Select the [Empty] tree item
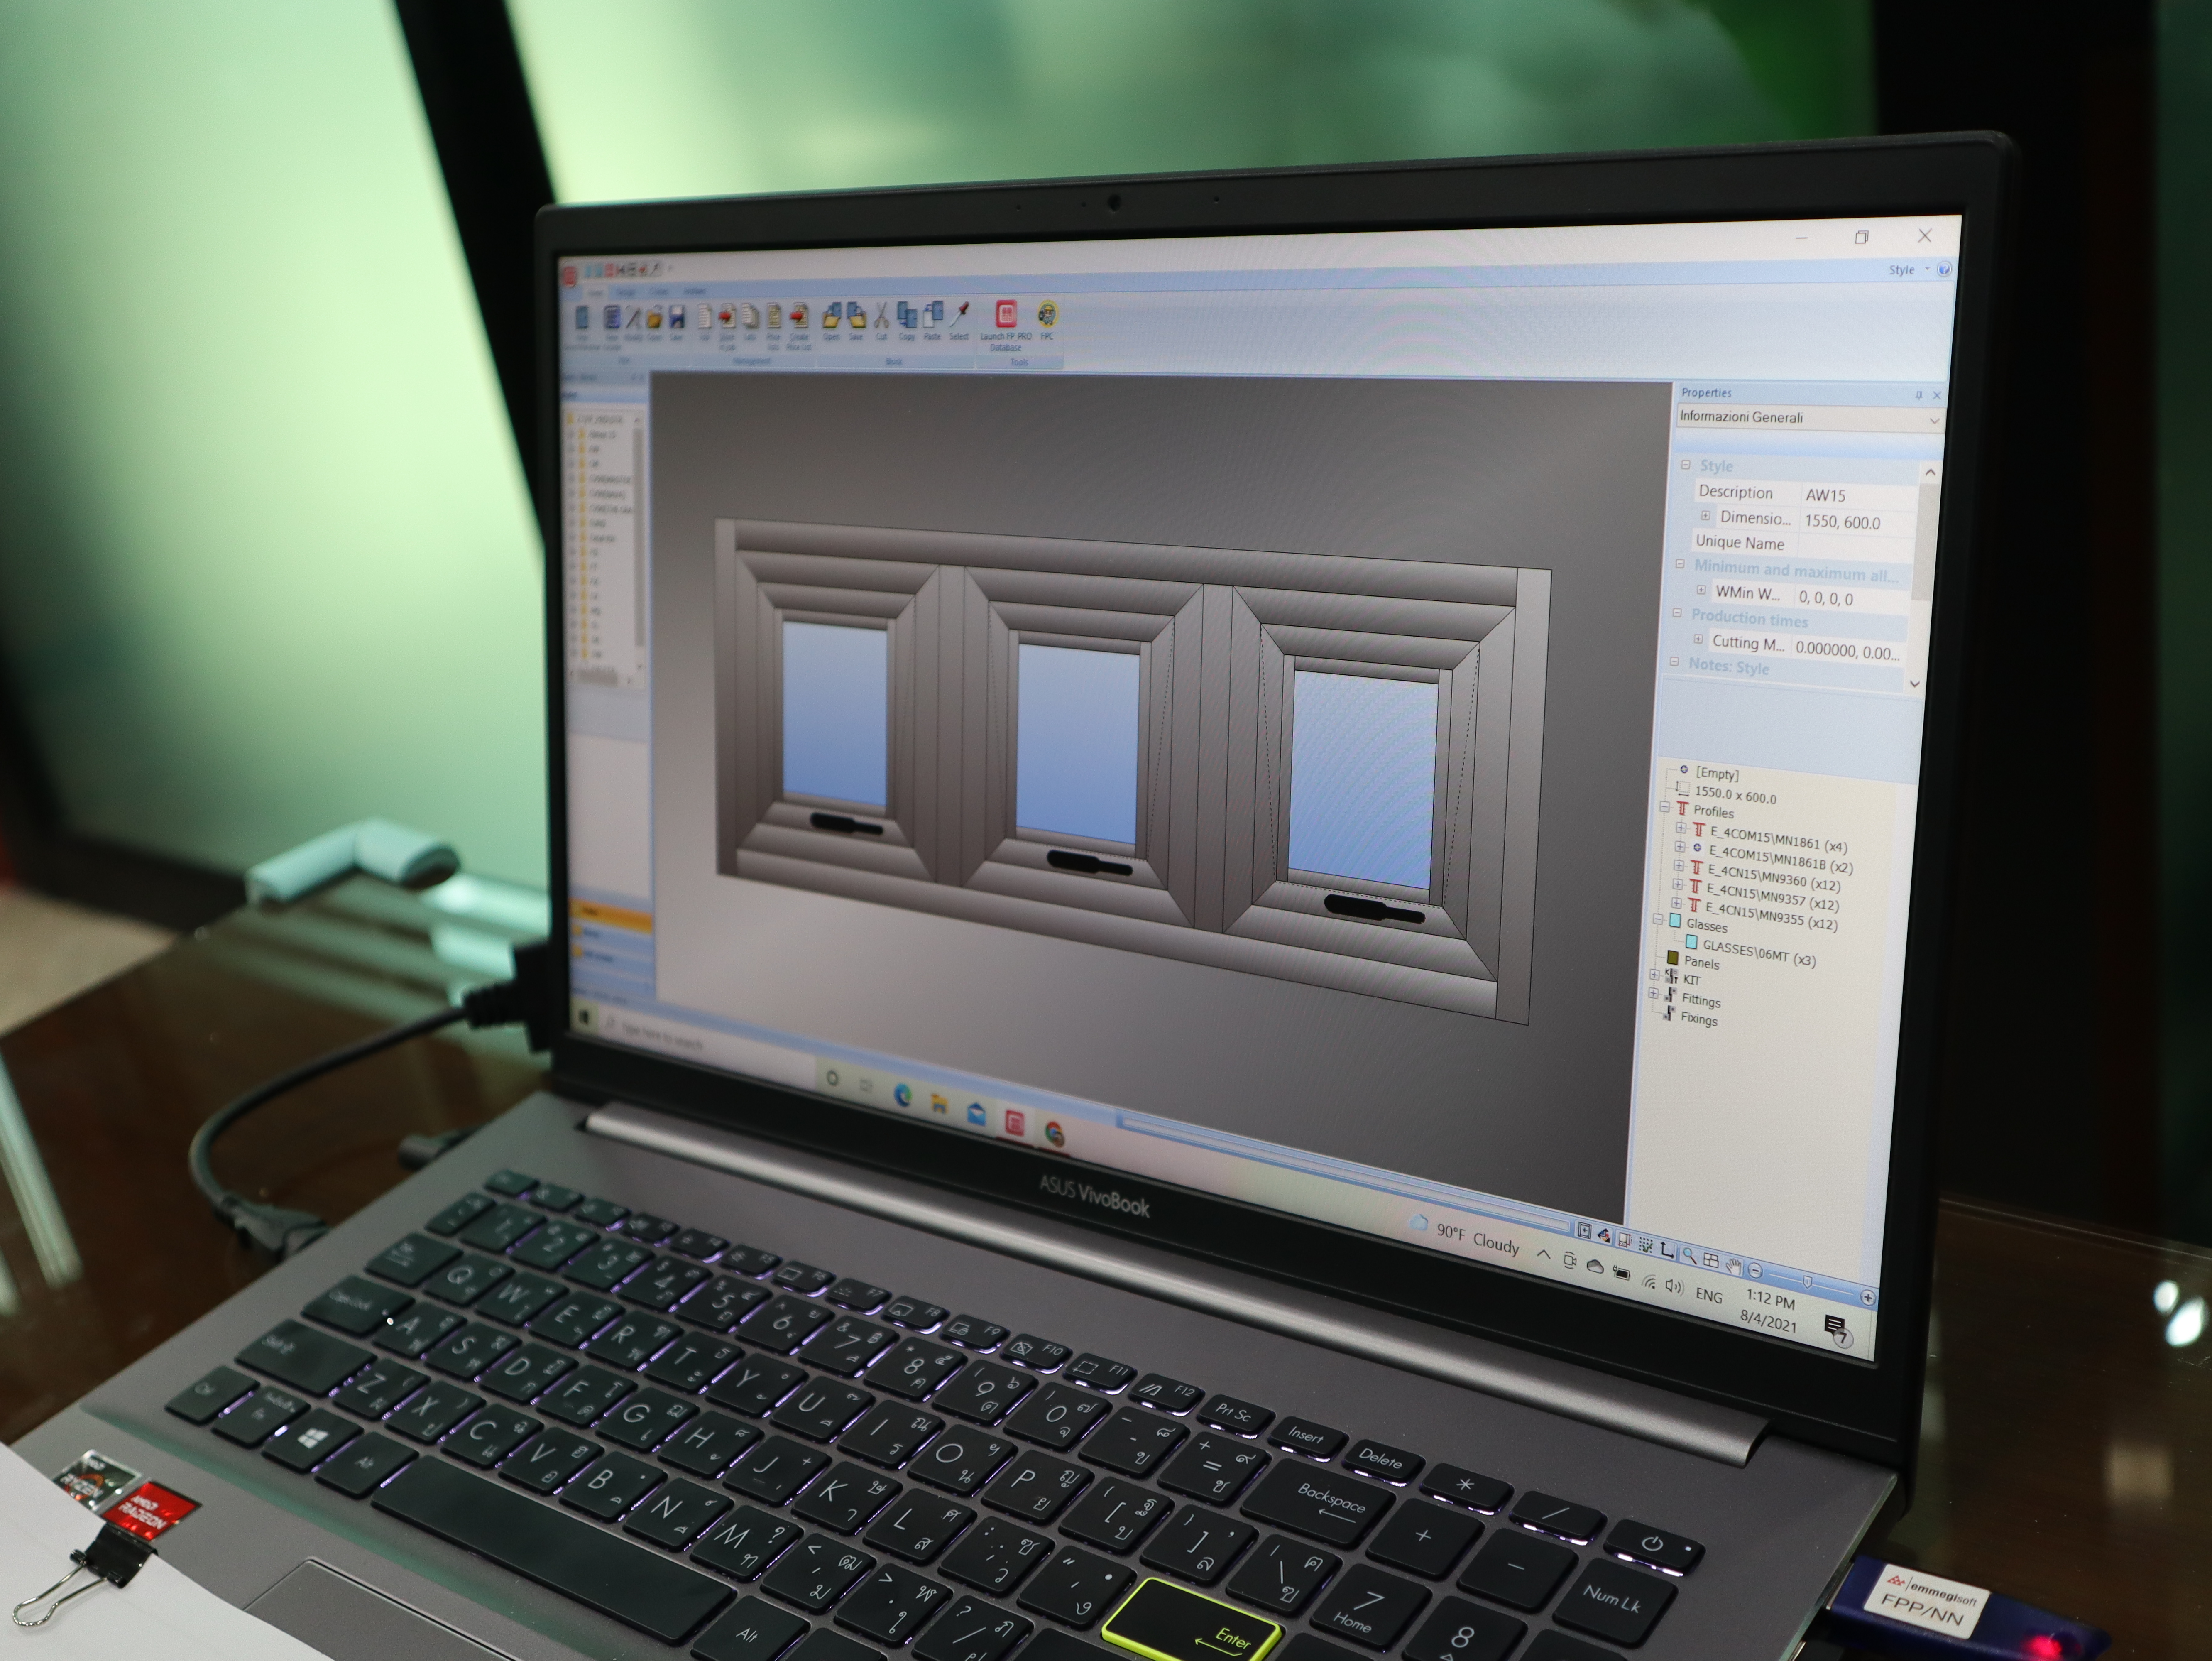This screenshot has height=1661, width=2212. 1717,774
